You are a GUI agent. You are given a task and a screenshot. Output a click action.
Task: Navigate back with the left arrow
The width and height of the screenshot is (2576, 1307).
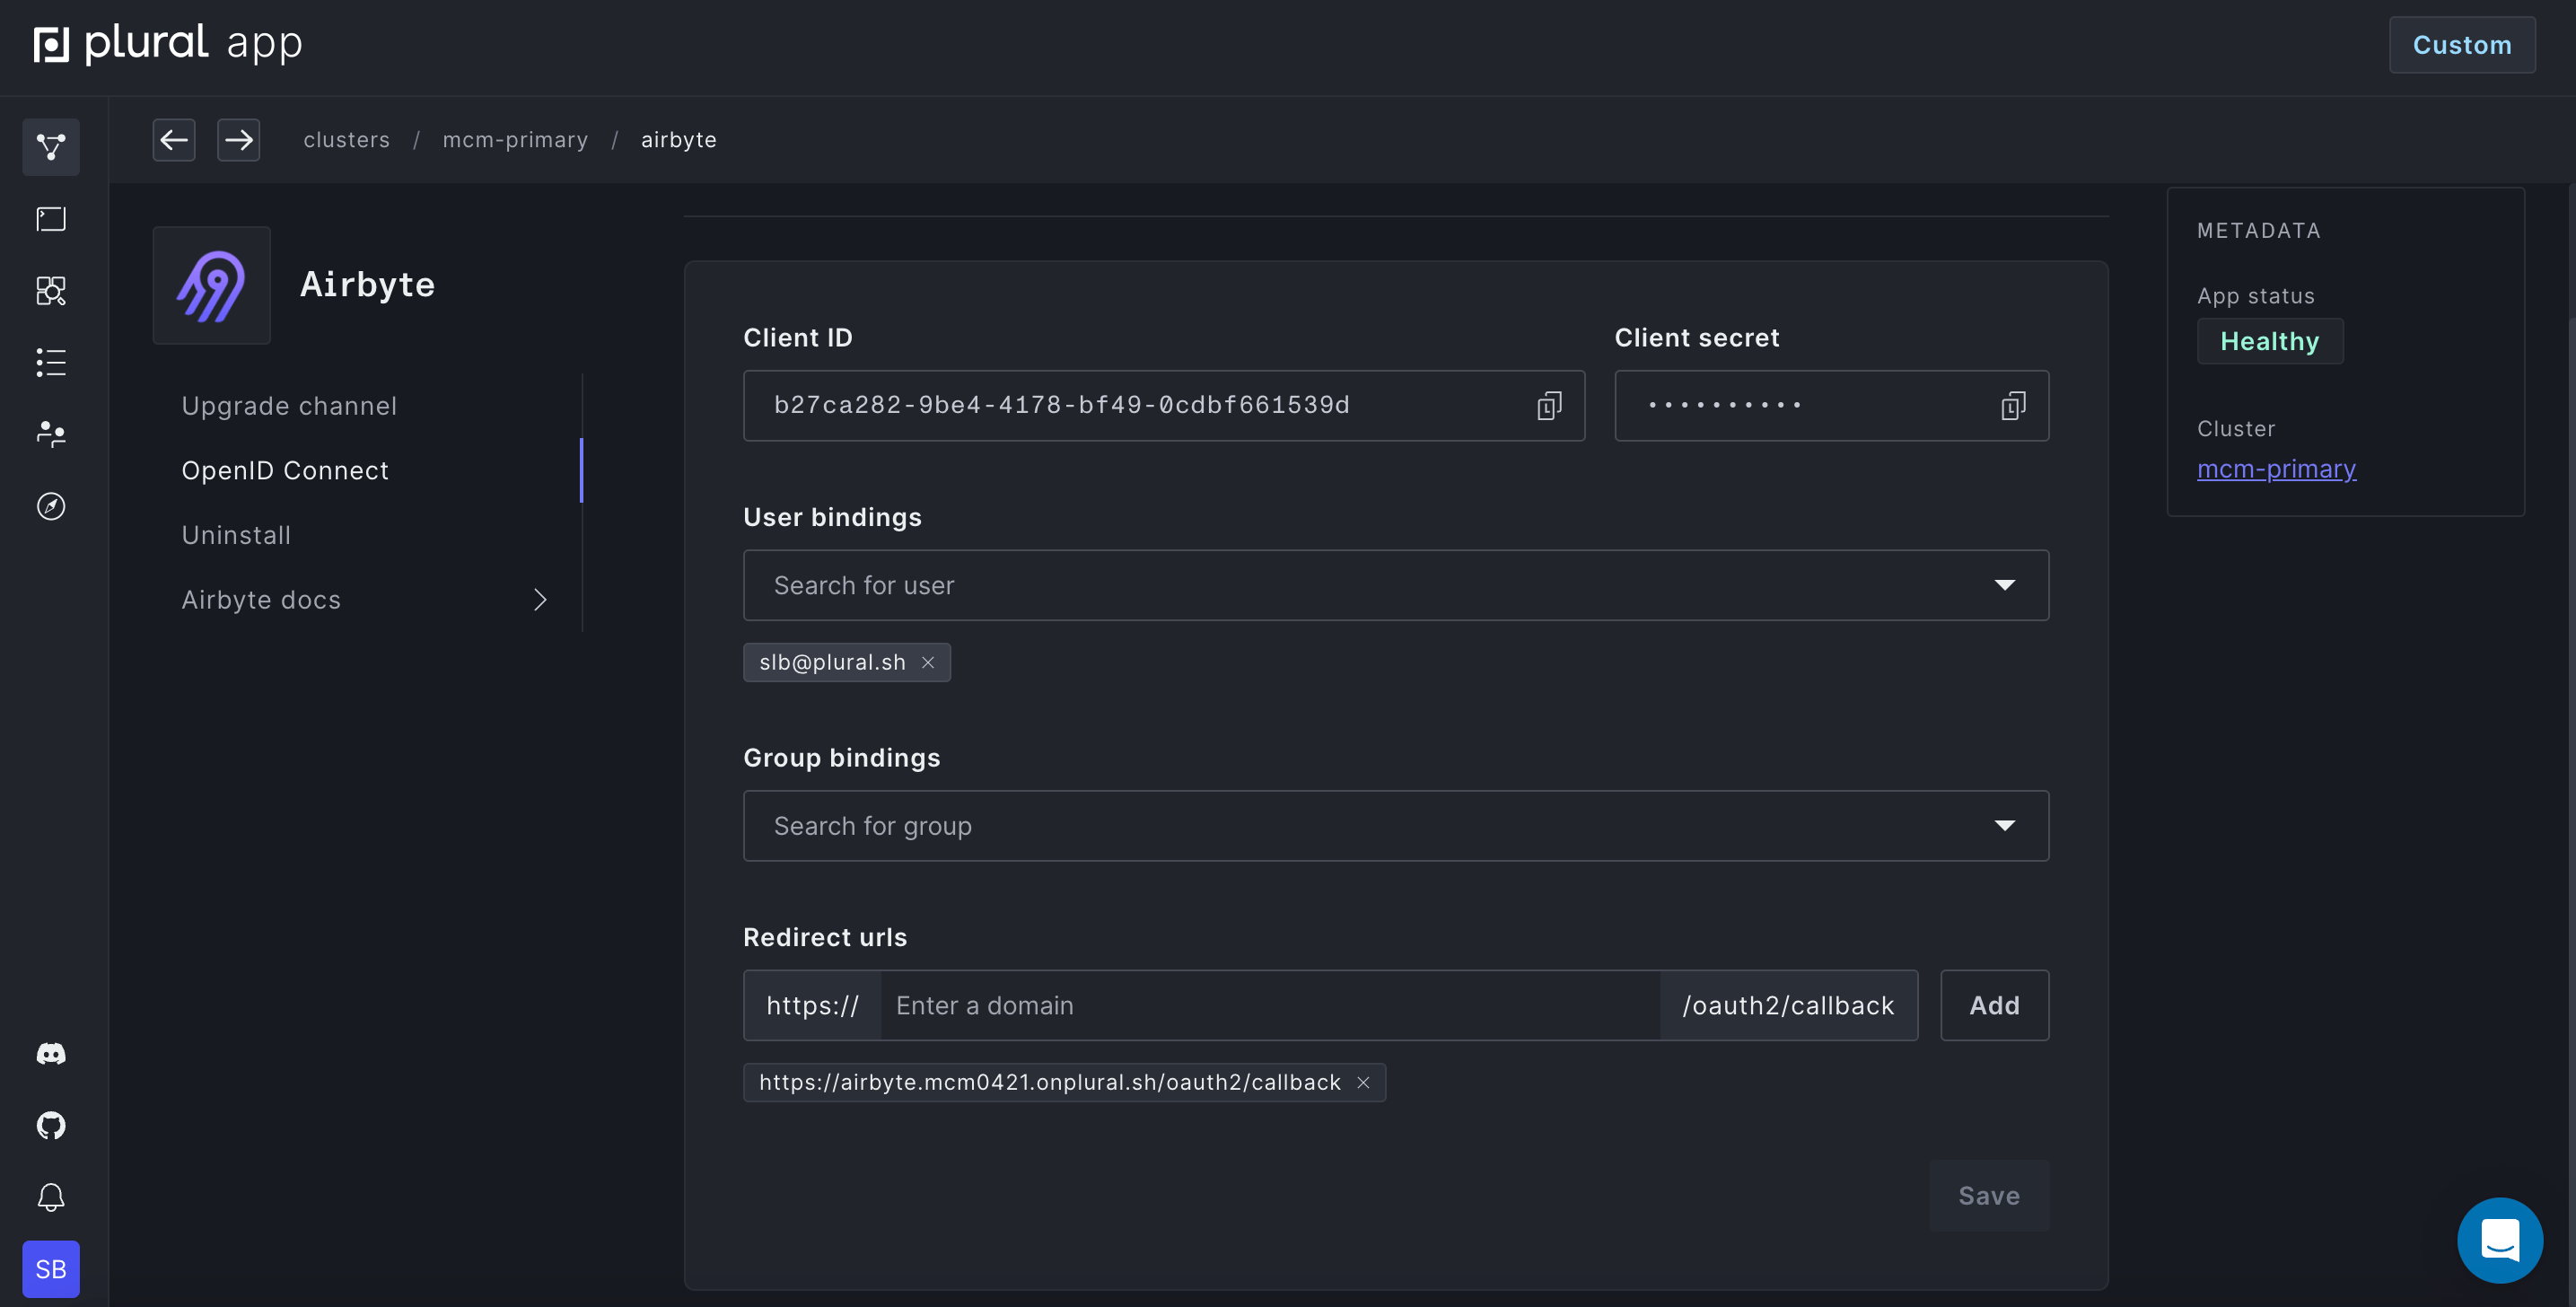click(x=174, y=140)
